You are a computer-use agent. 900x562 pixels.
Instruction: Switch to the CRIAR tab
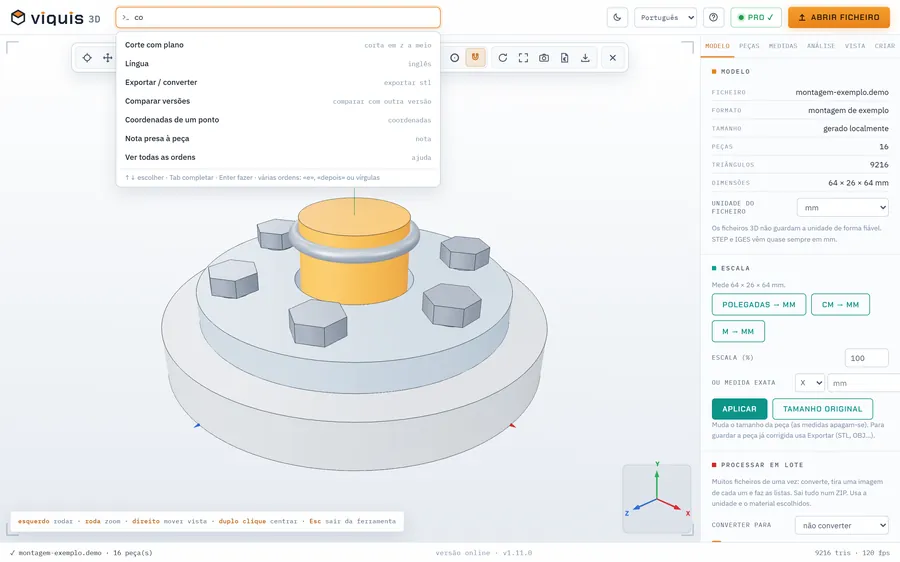pos(885,46)
